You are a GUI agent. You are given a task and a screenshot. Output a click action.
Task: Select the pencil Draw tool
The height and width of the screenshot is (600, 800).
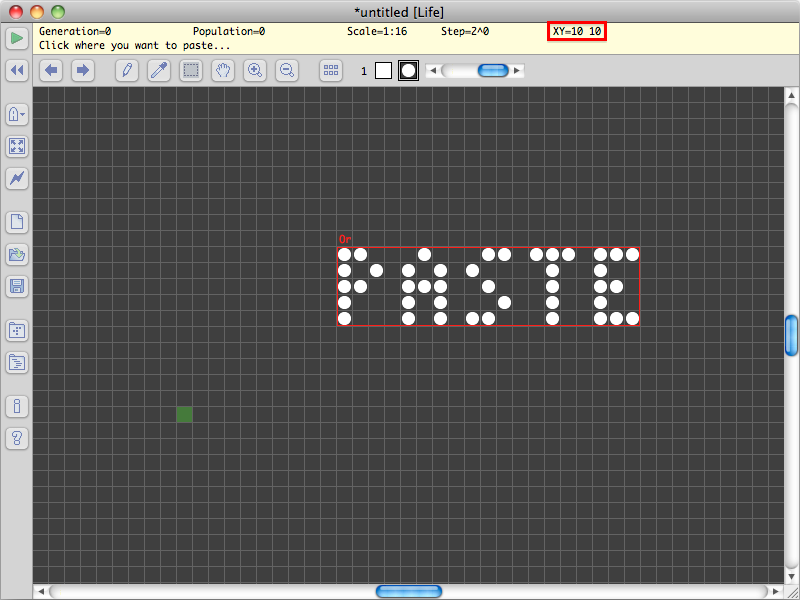[127, 70]
